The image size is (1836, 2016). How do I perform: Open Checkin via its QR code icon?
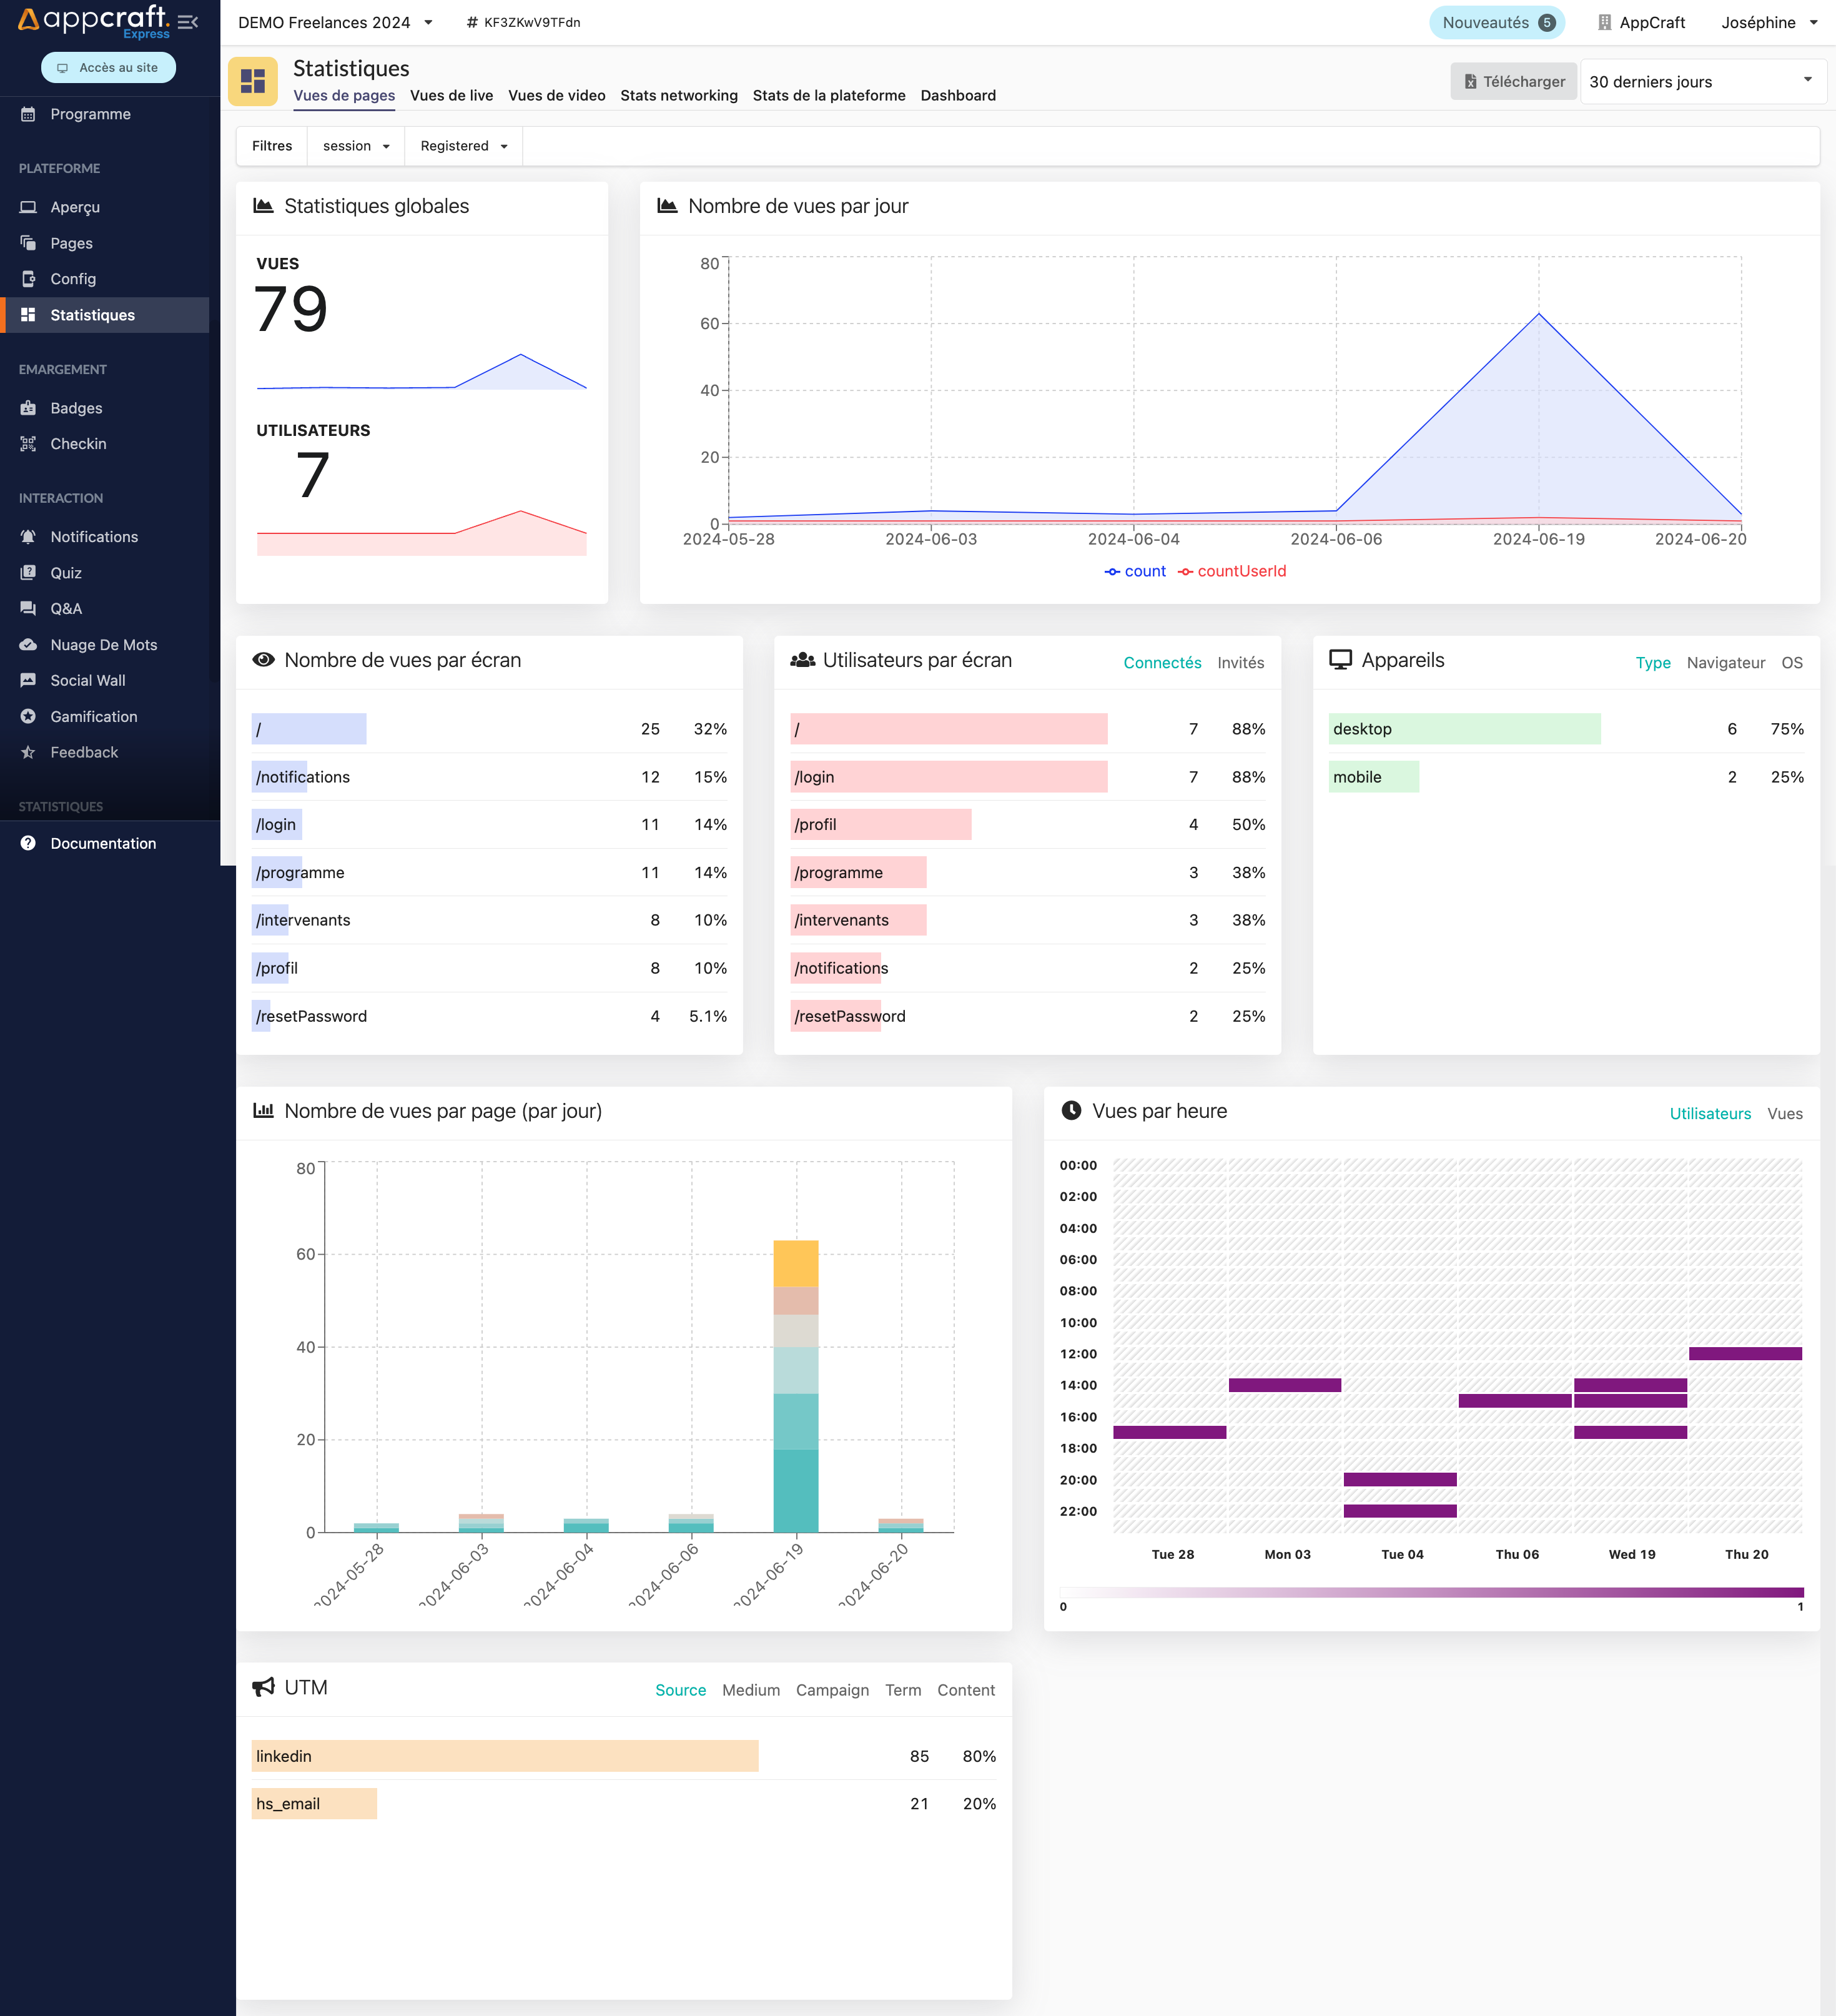(x=28, y=444)
